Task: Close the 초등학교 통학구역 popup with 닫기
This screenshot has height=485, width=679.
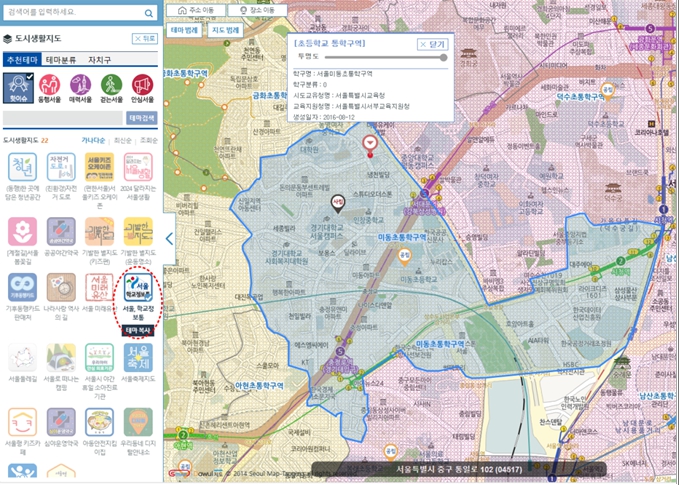Action: click(x=433, y=44)
